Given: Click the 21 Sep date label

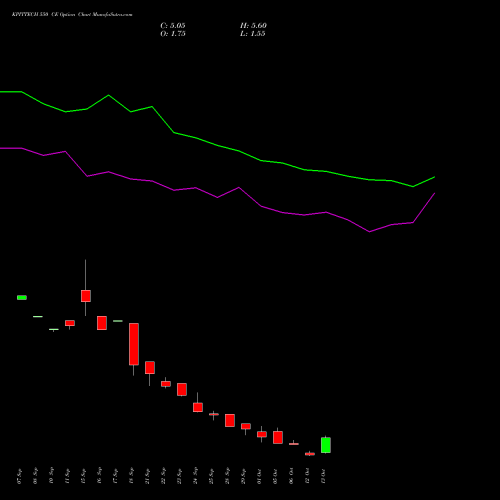Looking at the screenshot, I should point(147,476).
